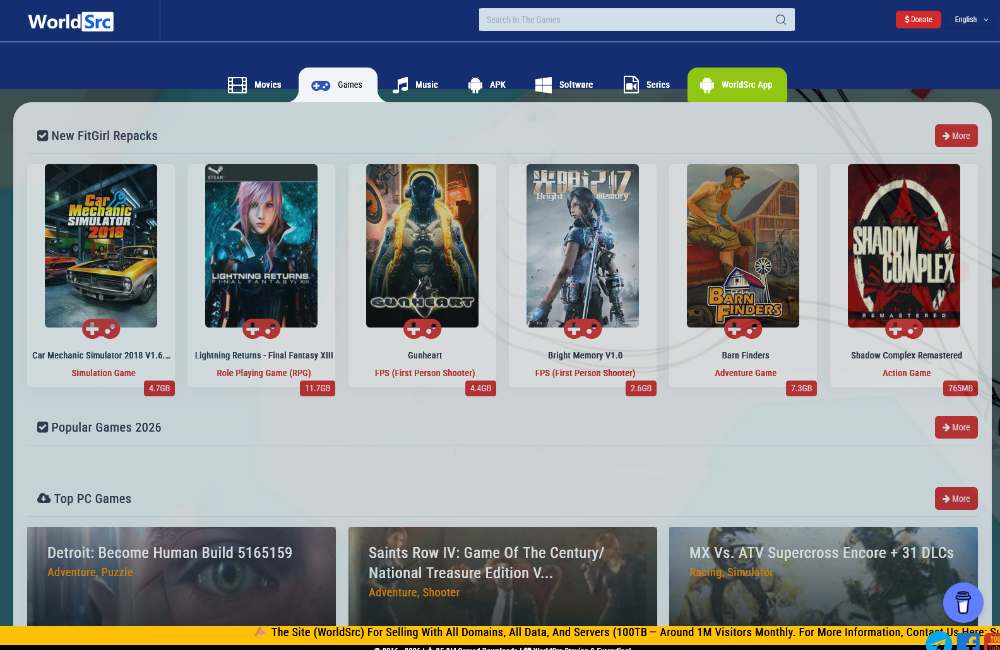Click the Movies film strip icon
Viewport: 1000px width, 650px height.
pos(237,85)
